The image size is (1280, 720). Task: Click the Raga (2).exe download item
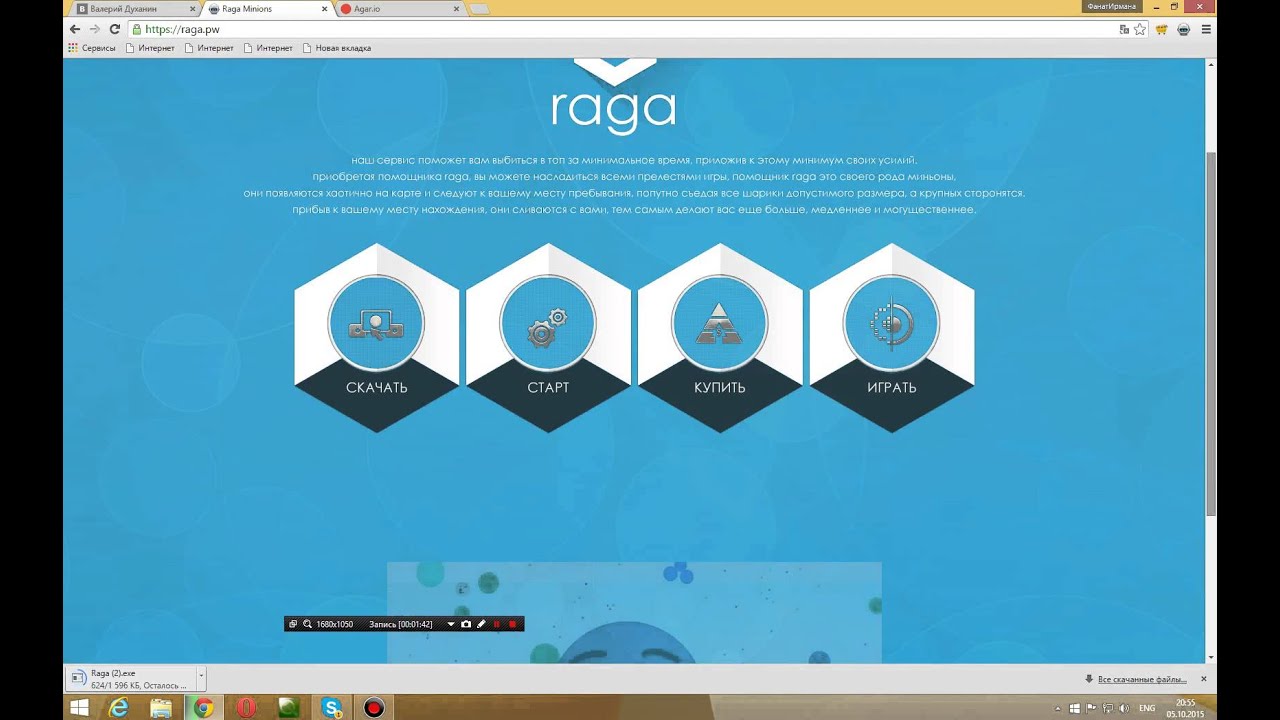[x=132, y=678]
